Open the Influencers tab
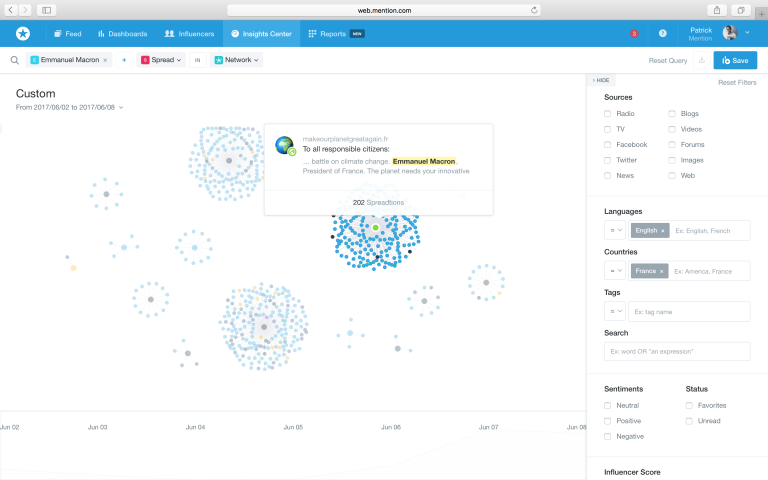The height and width of the screenshot is (480, 768). pyautogui.click(x=190, y=34)
